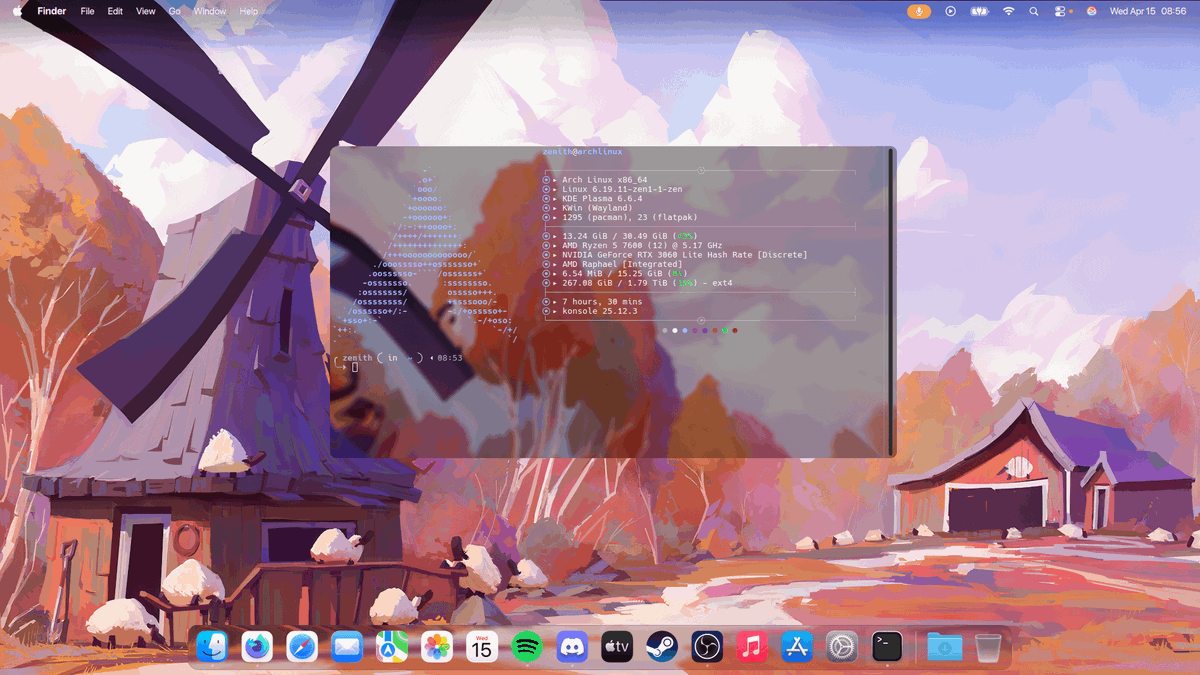Screen dimensions: 1200x675
Task: Toggle the media playback indicator in menu bar
Action: (x=948, y=11)
